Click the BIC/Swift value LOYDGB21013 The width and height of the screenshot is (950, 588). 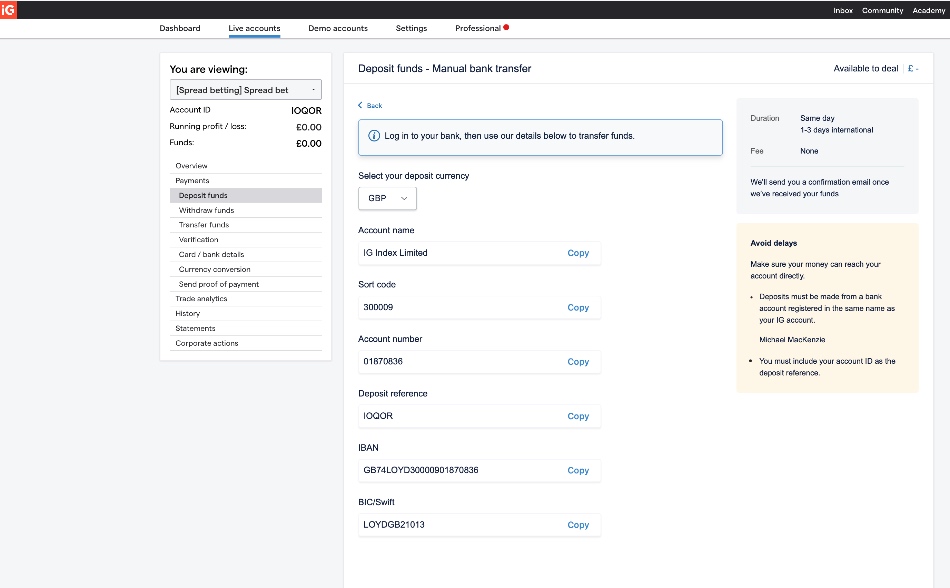(394, 524)
